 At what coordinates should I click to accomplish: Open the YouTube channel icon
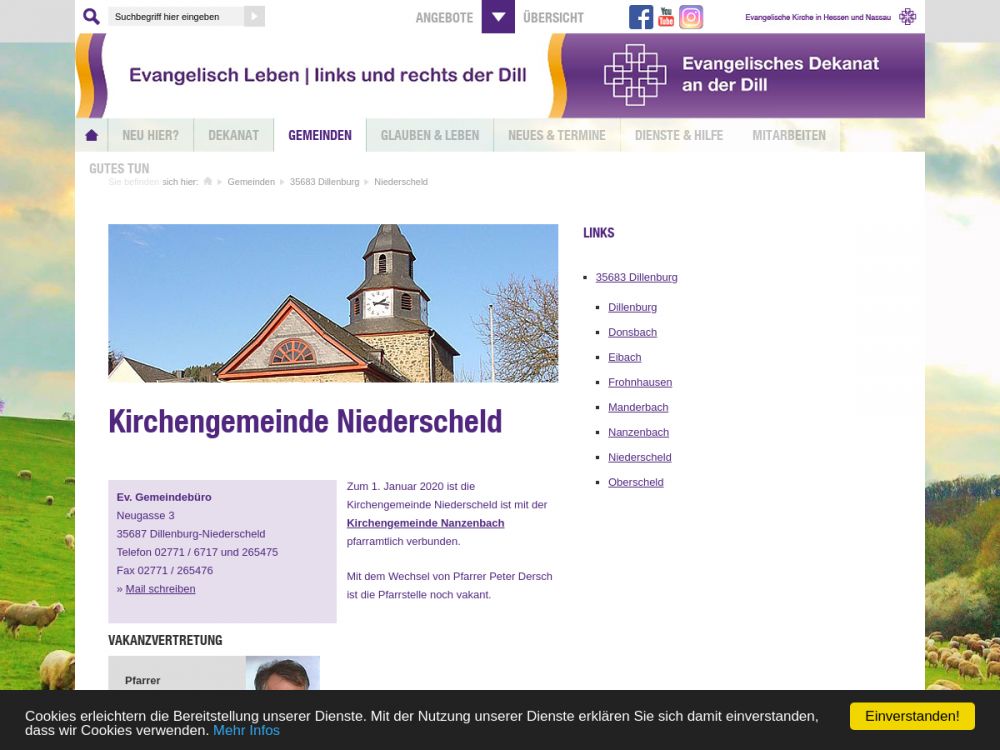coord(666,17)
